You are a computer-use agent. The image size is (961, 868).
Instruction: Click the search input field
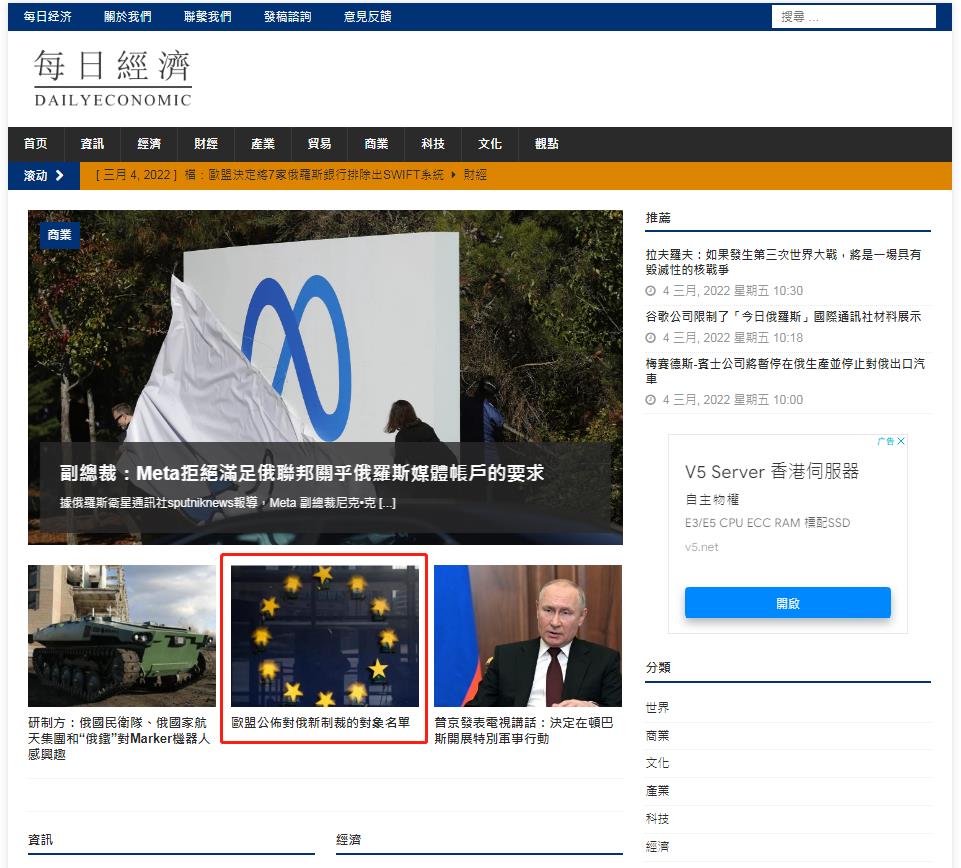(853, 17)
